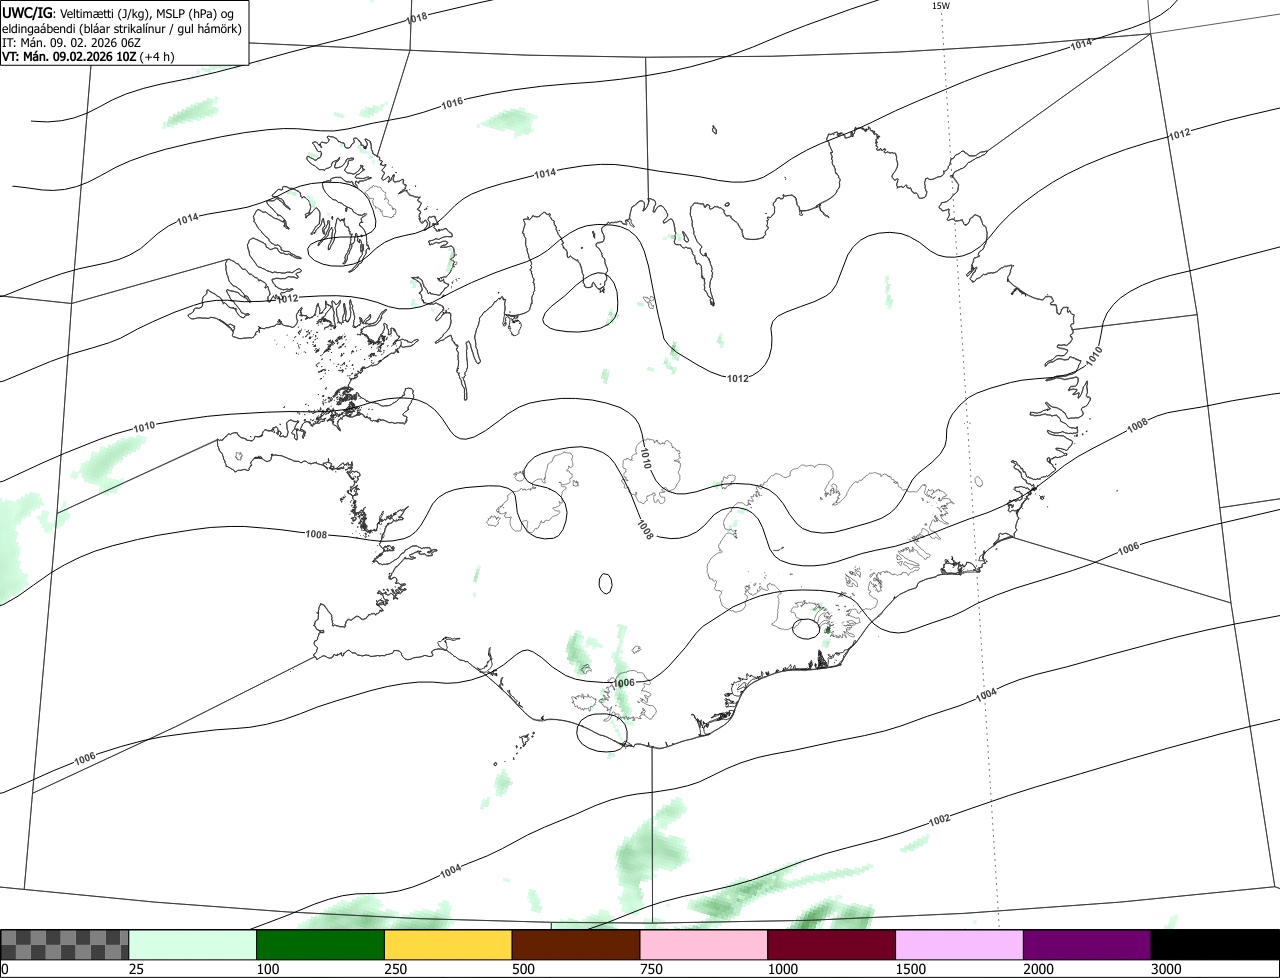Image resolution: width=1280 pixels, height=978 pixels.
Task: Pick the yellow 250–500 legend swatch
Action: (448, 945)
